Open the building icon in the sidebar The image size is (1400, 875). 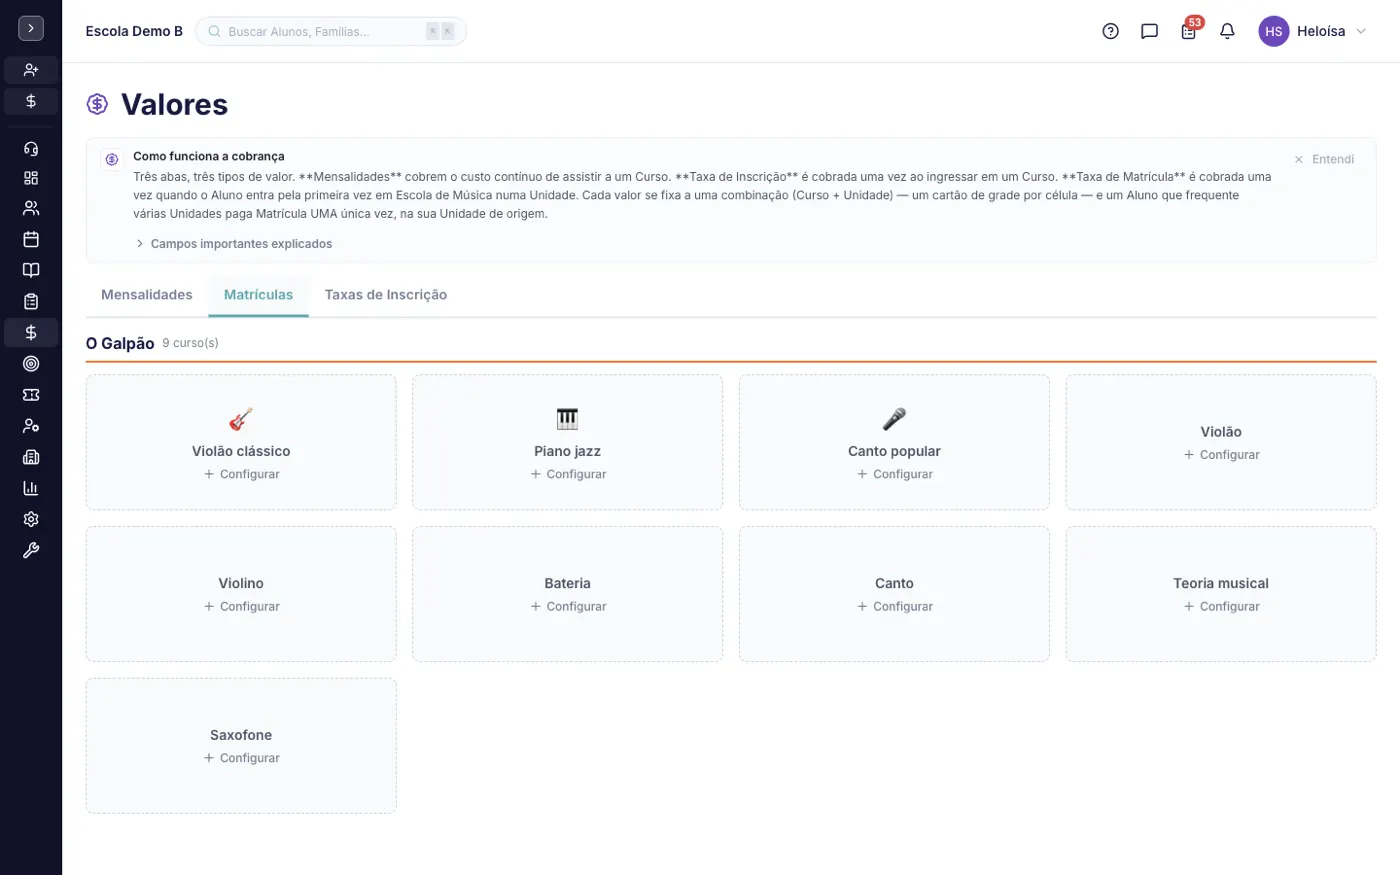pos(31,457)
